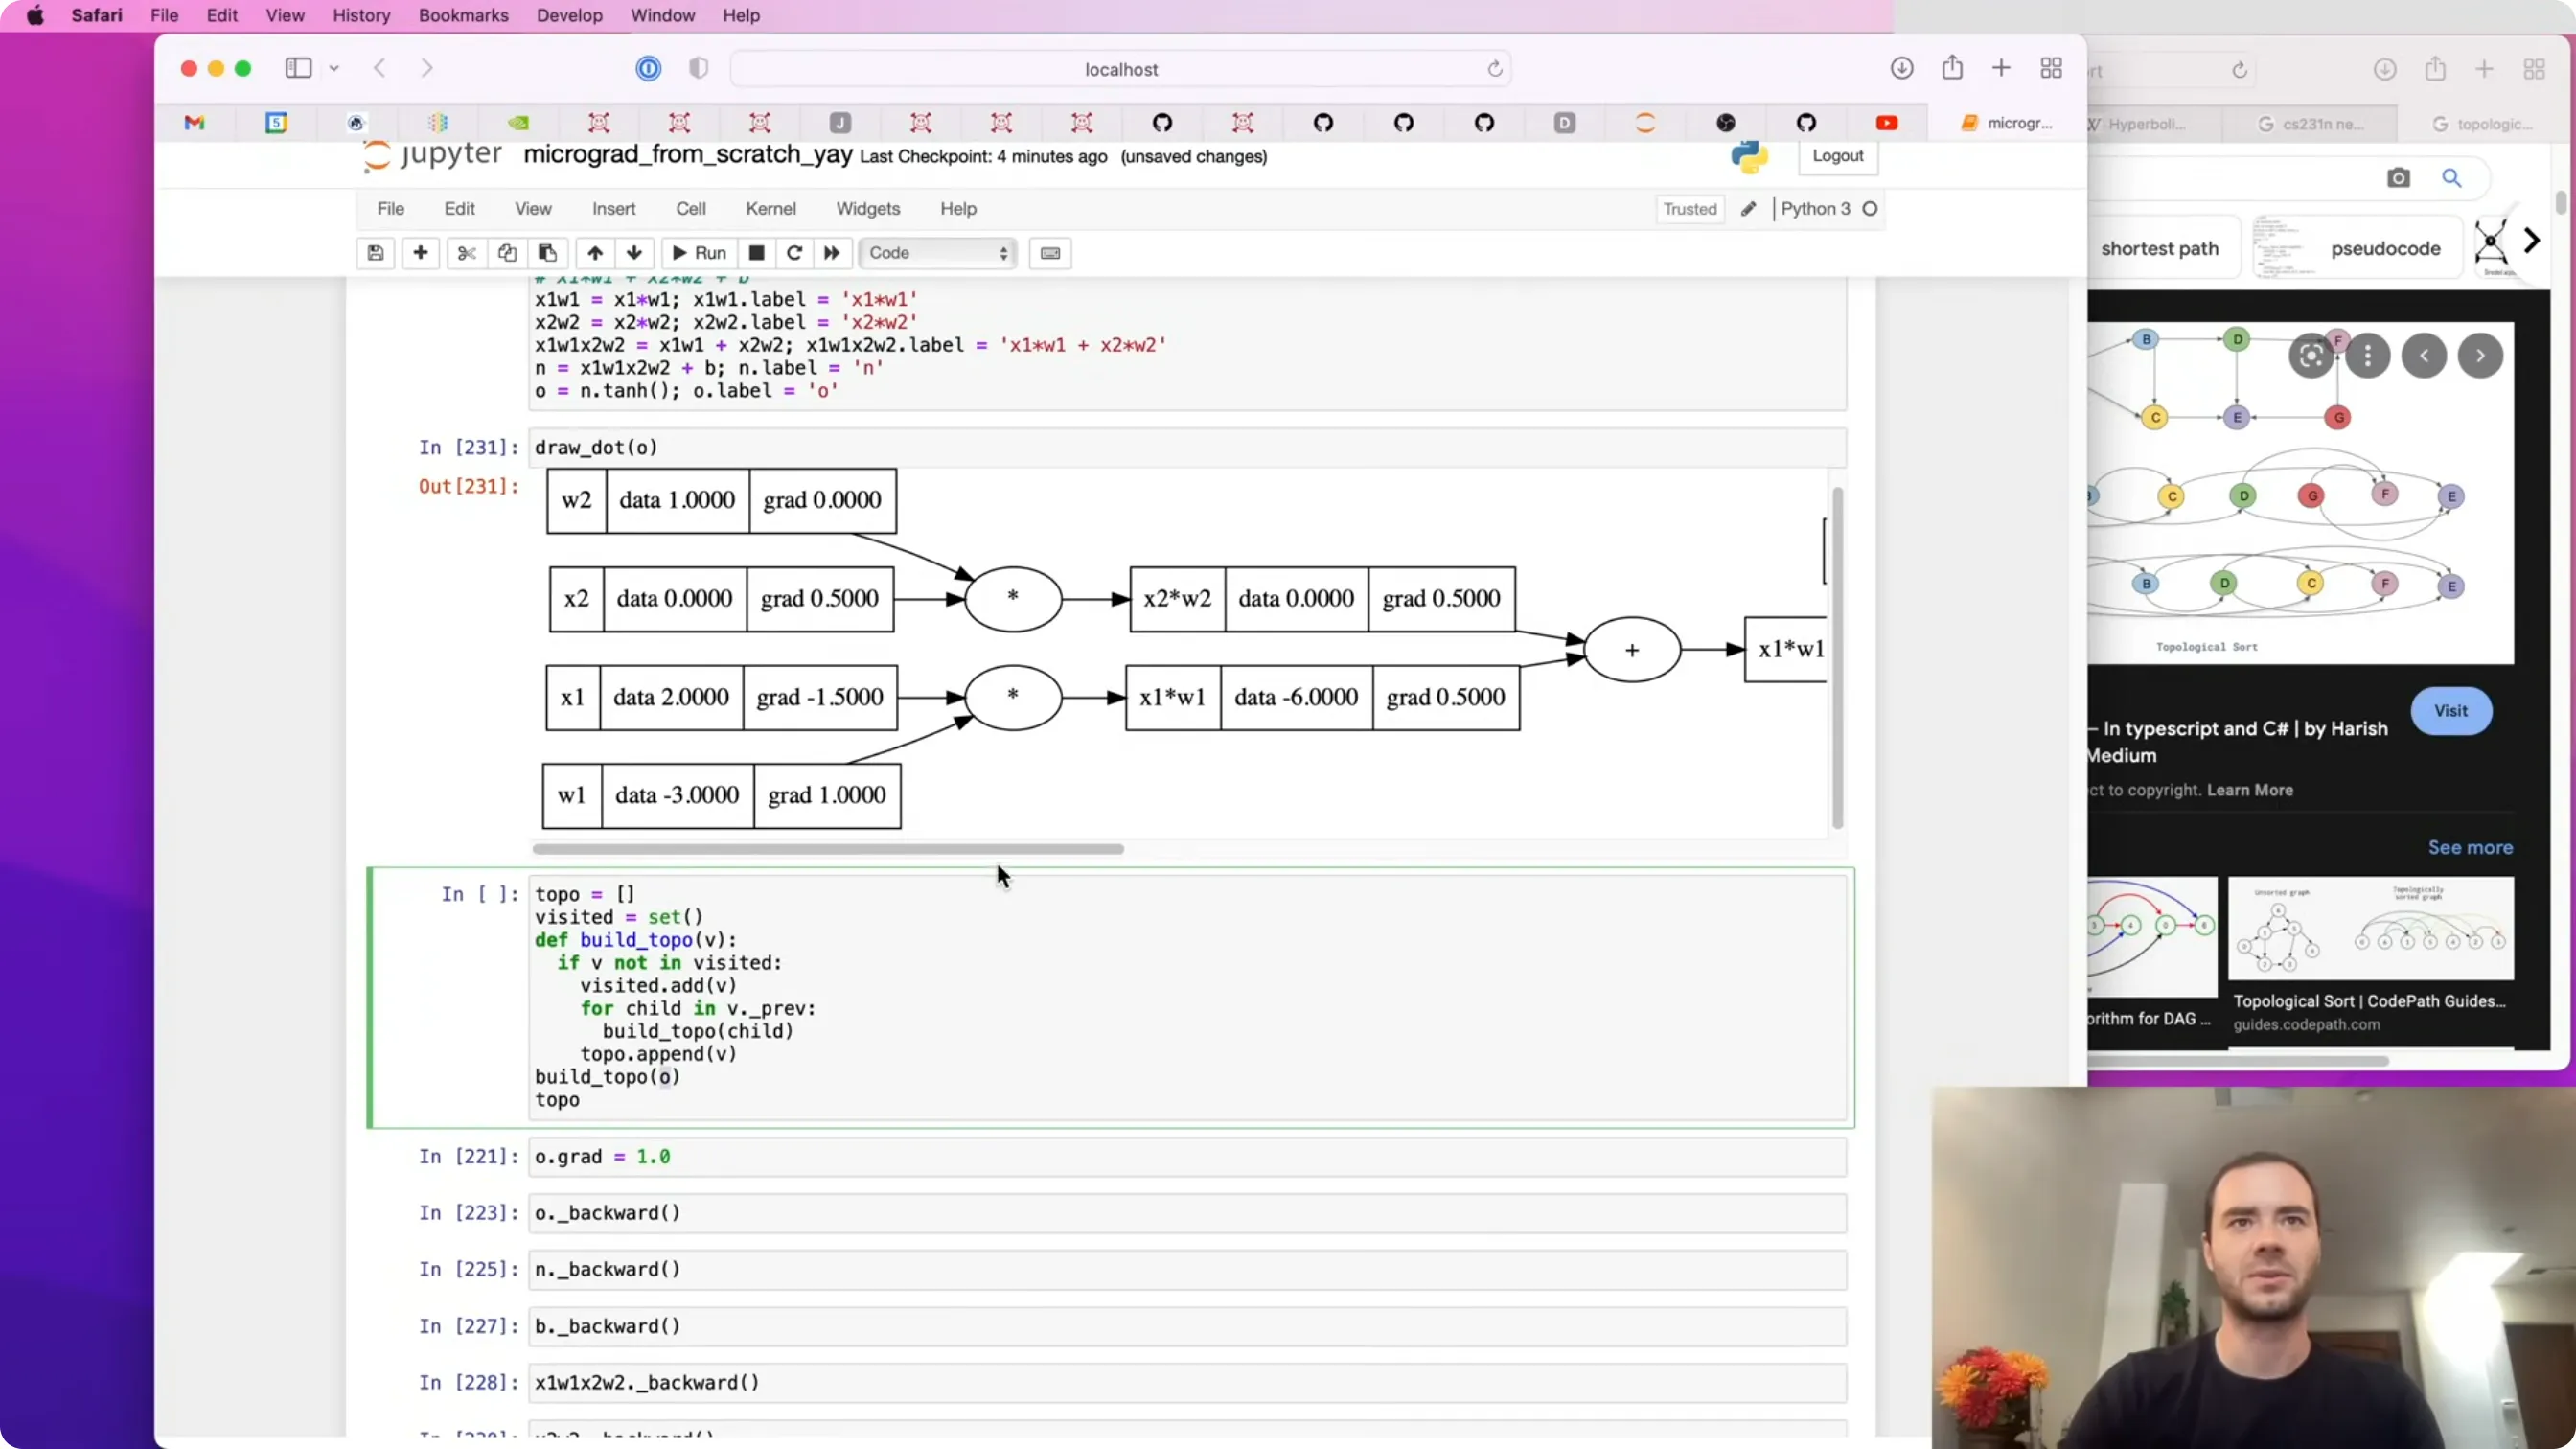Copy selected cells in Jupyter toolbar

pos(507,253)
